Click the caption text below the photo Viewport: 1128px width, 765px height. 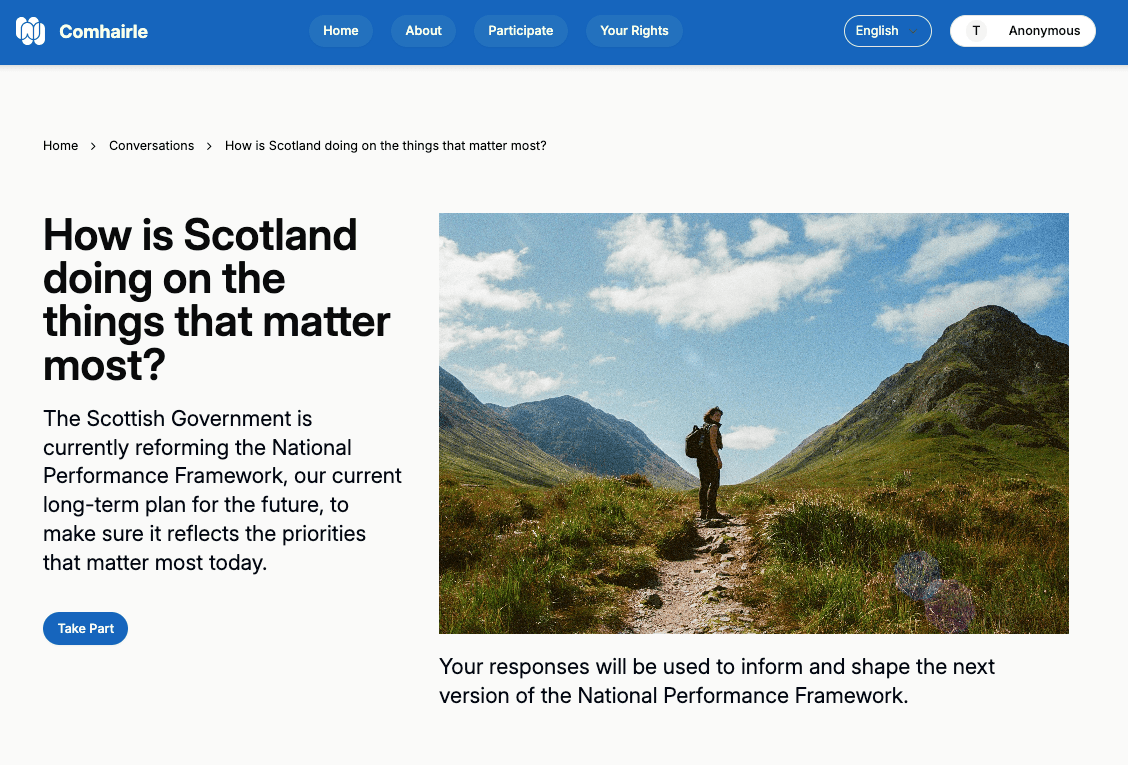click(x=716, y=681)
